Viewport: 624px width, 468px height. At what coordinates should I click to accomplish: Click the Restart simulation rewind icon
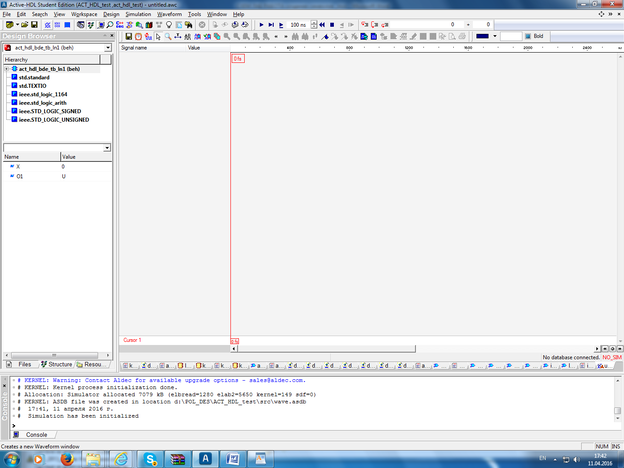[322, 24]
